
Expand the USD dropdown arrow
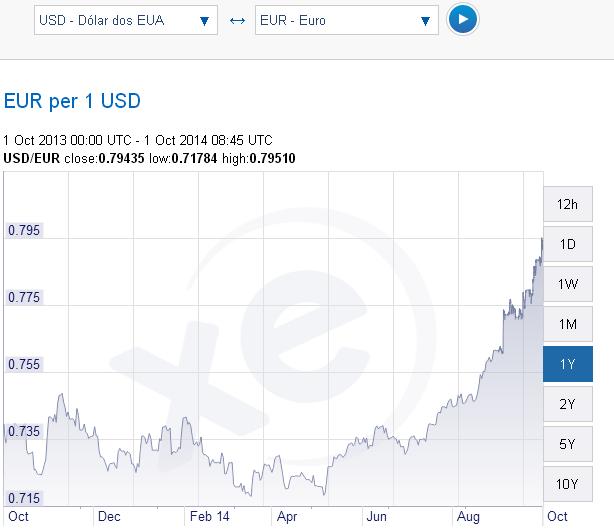click(205, 20)
